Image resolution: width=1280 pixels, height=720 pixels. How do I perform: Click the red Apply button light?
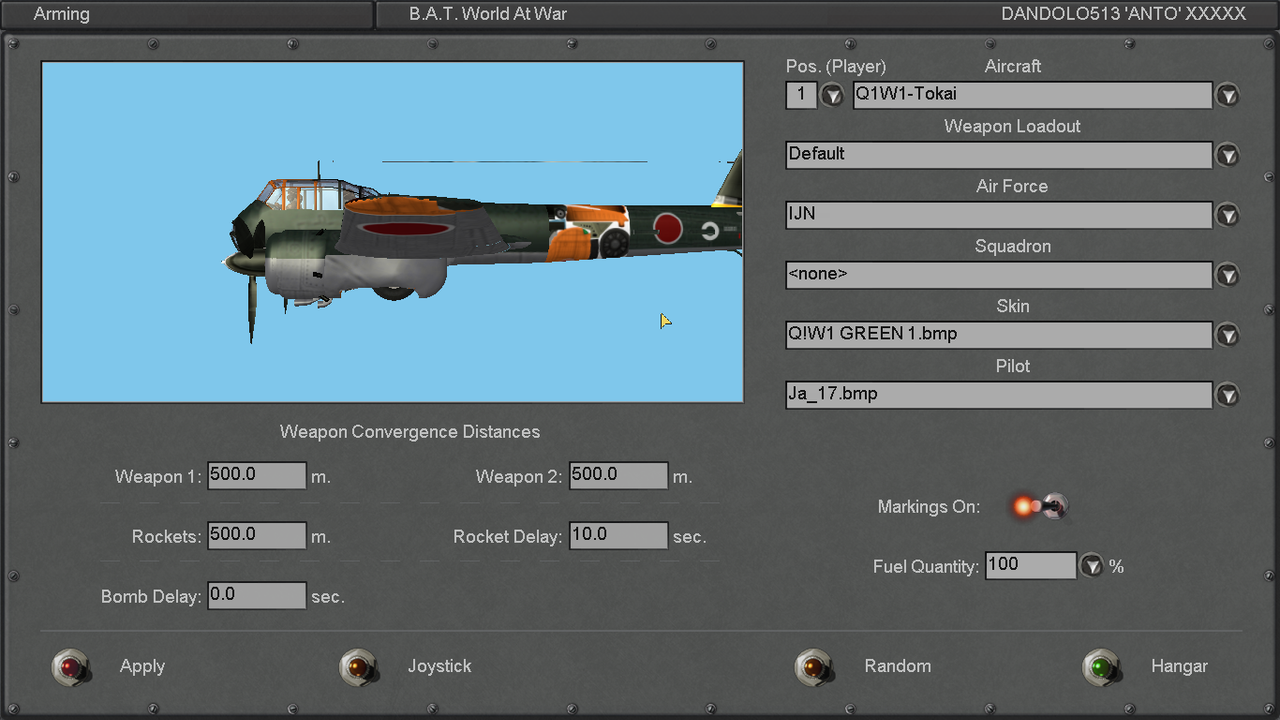70,667
